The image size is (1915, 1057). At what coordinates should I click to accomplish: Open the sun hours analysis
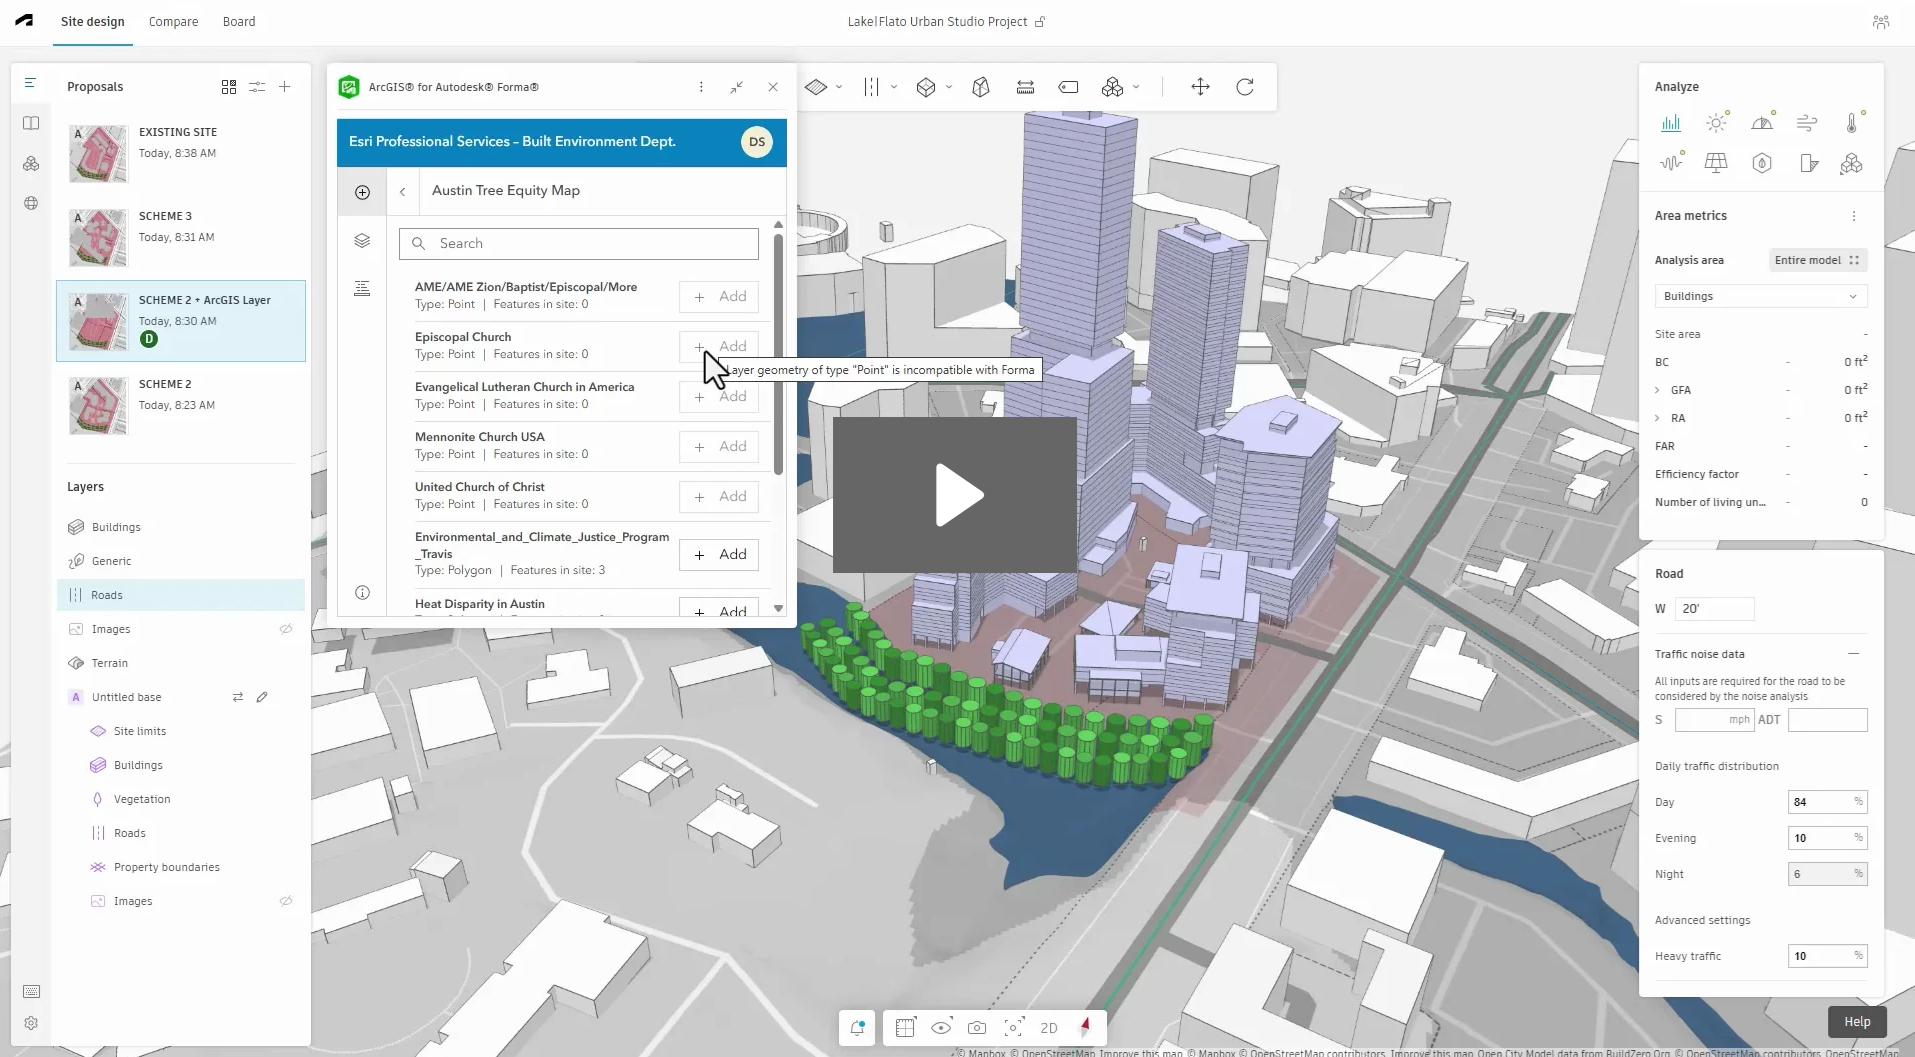pyautogui.click(x=1717, y=123)
